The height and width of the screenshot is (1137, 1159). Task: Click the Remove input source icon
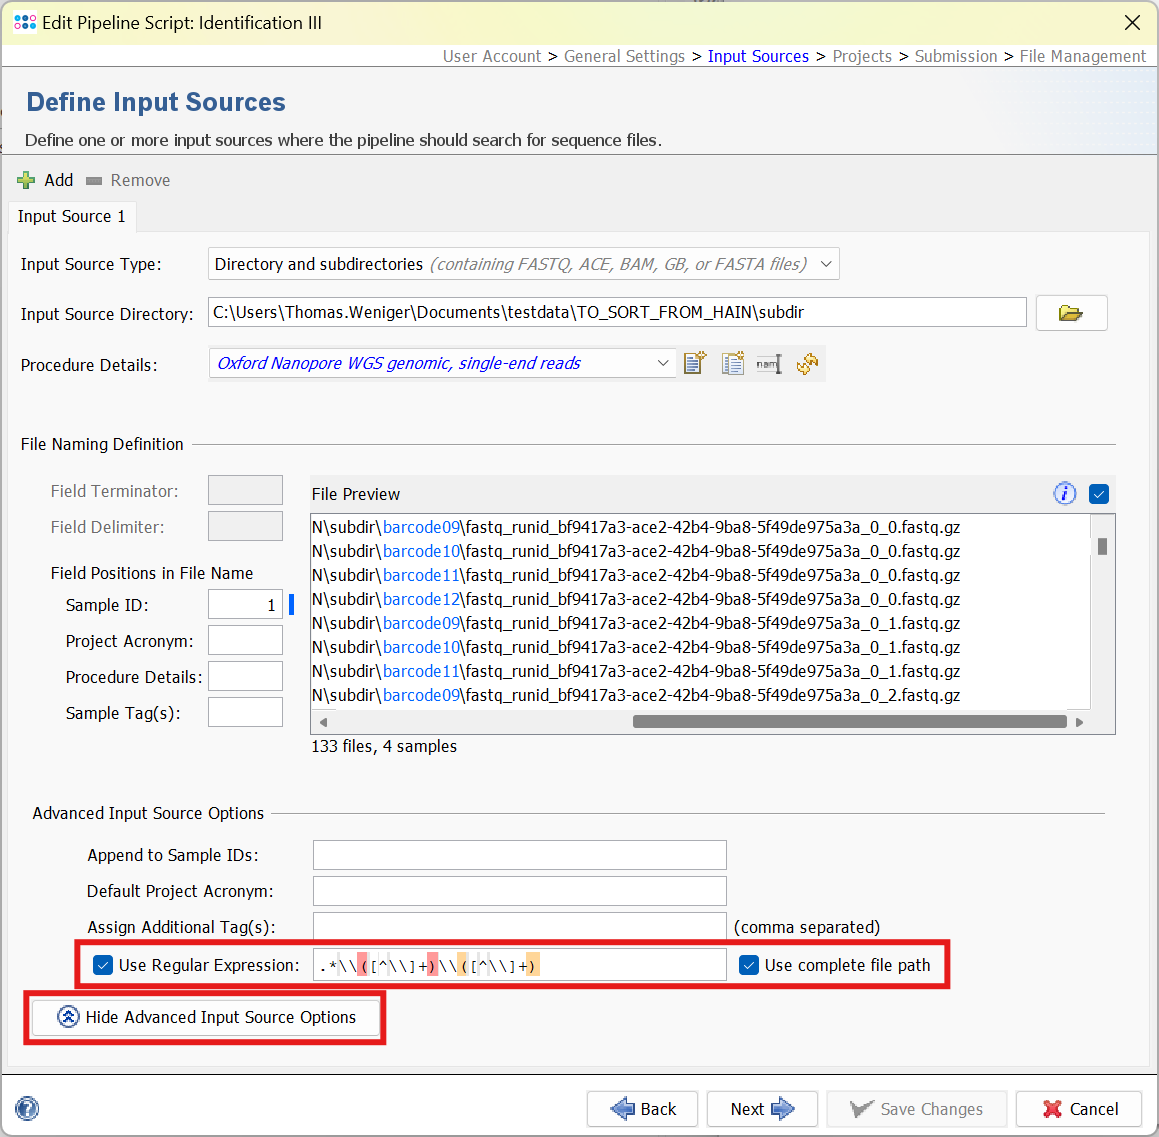click(94, 180)
